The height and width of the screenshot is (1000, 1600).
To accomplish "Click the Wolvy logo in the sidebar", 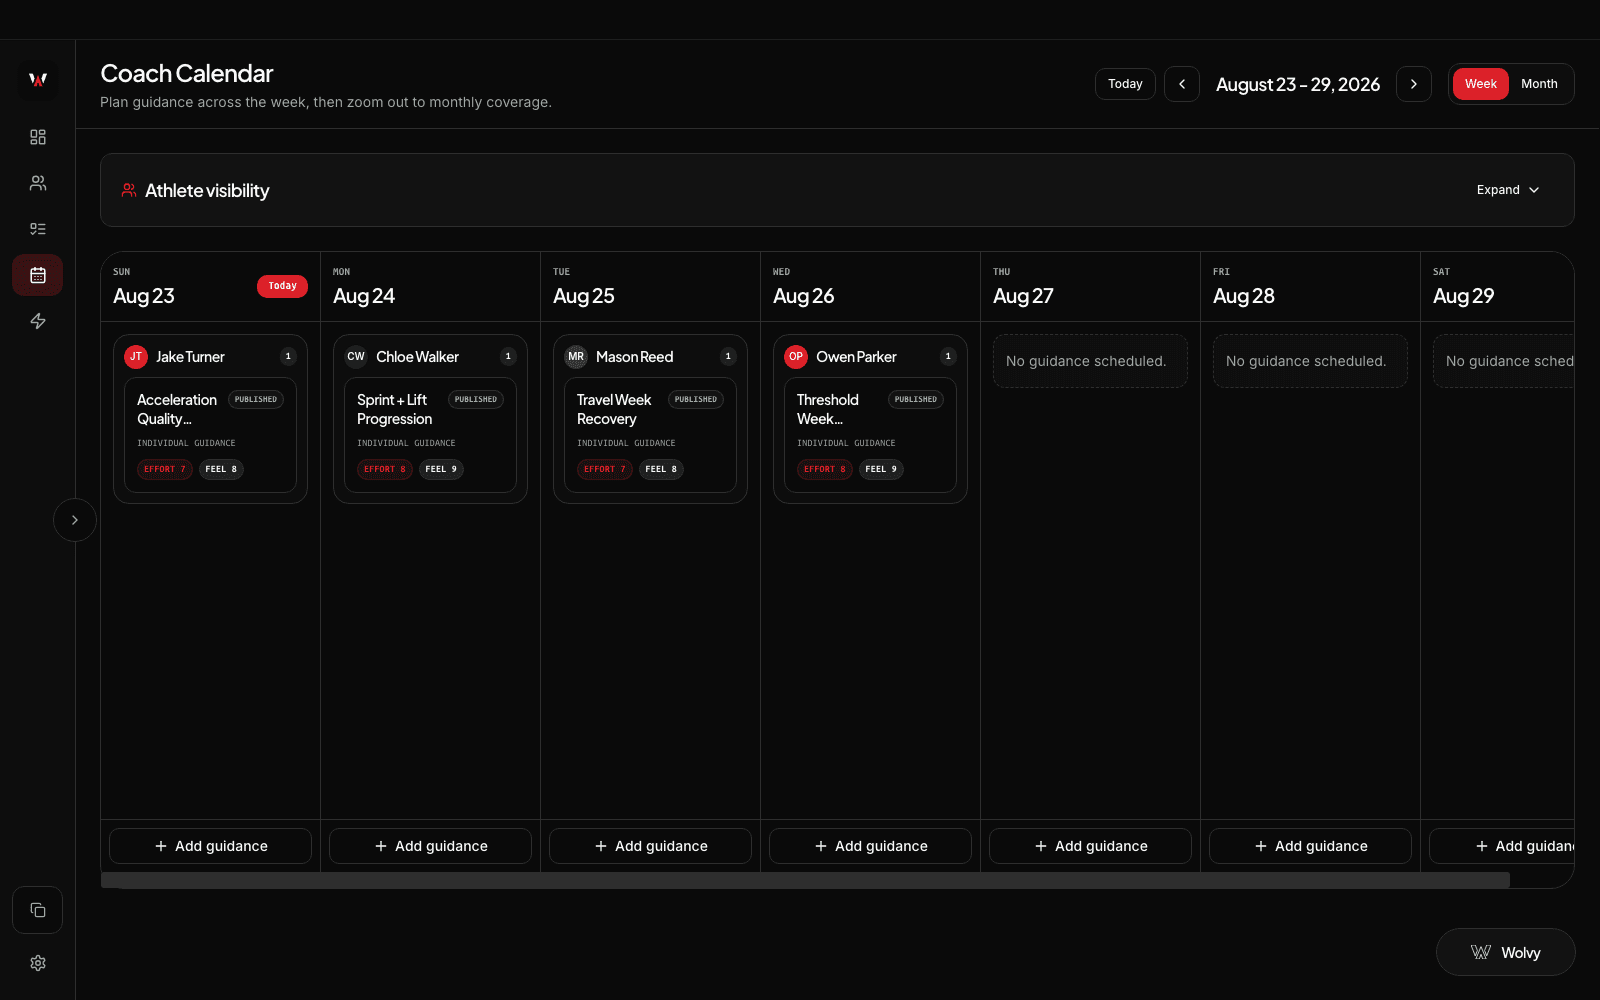I will click(38, 80).
